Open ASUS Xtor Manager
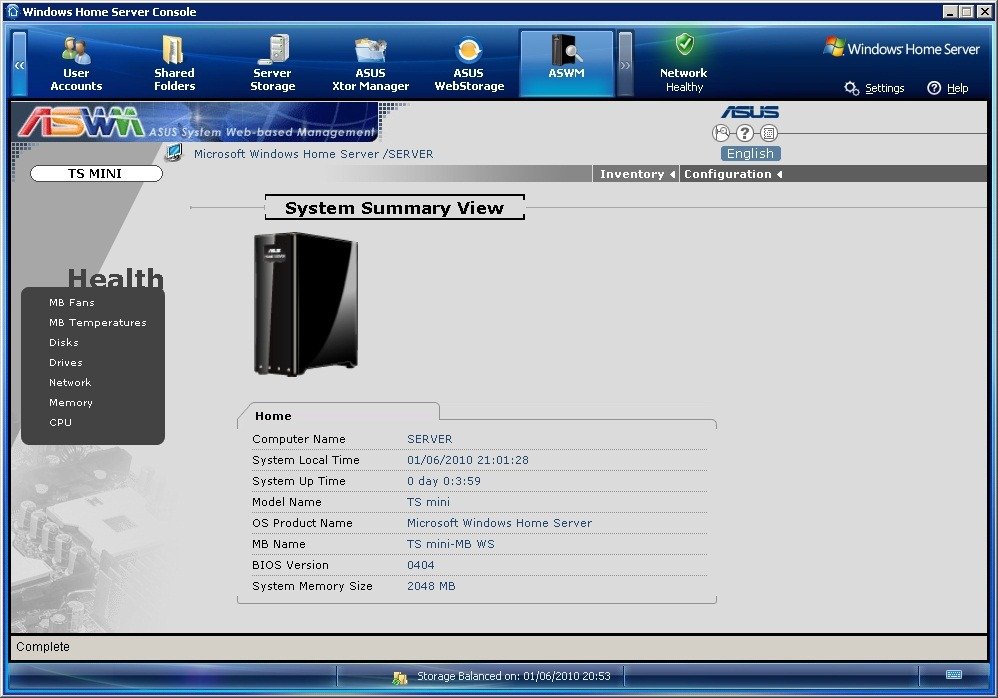This screenshot has height=698, width=998. [370, 64]
